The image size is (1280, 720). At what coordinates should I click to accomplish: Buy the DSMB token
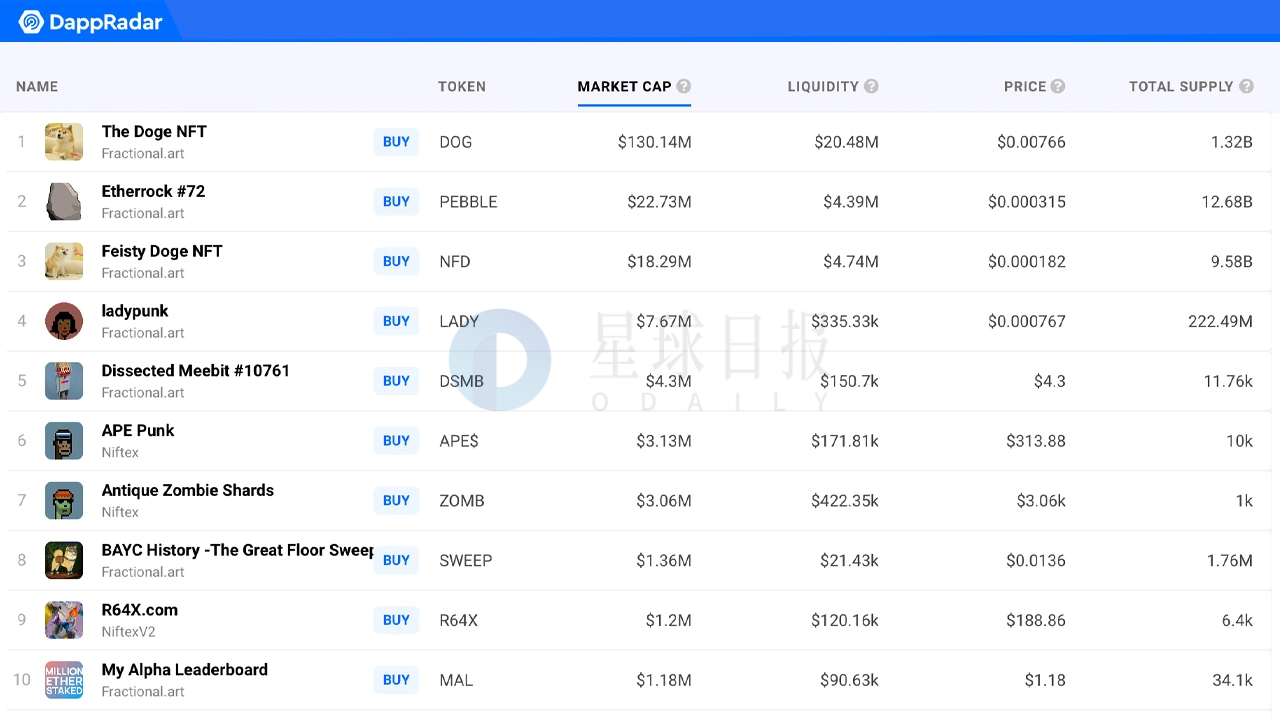(x=397, y=381)
